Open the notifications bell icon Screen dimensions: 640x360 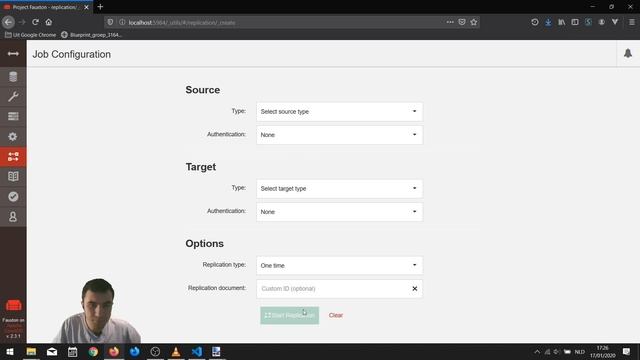click(x=628, y=53)
